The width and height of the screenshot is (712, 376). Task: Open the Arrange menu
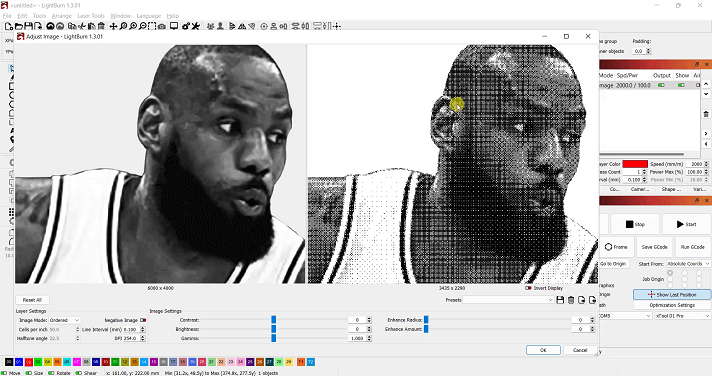(x=62, y=16)
